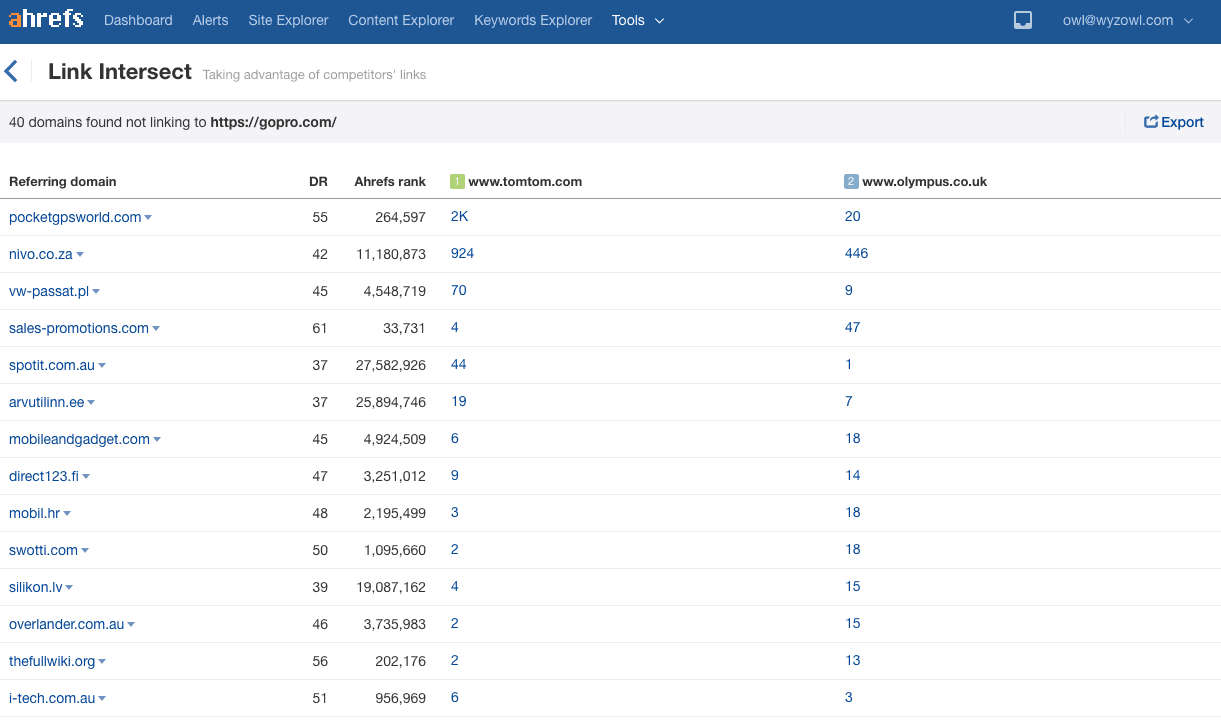Open the Dashboard menu item
Screen dimensions: 1221x722
(138, 20)
